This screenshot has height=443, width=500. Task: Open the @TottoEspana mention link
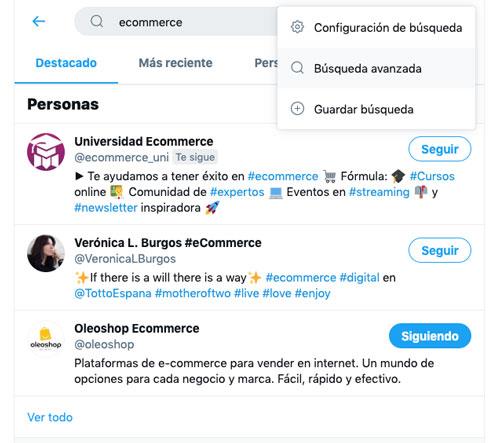point(113,293)
